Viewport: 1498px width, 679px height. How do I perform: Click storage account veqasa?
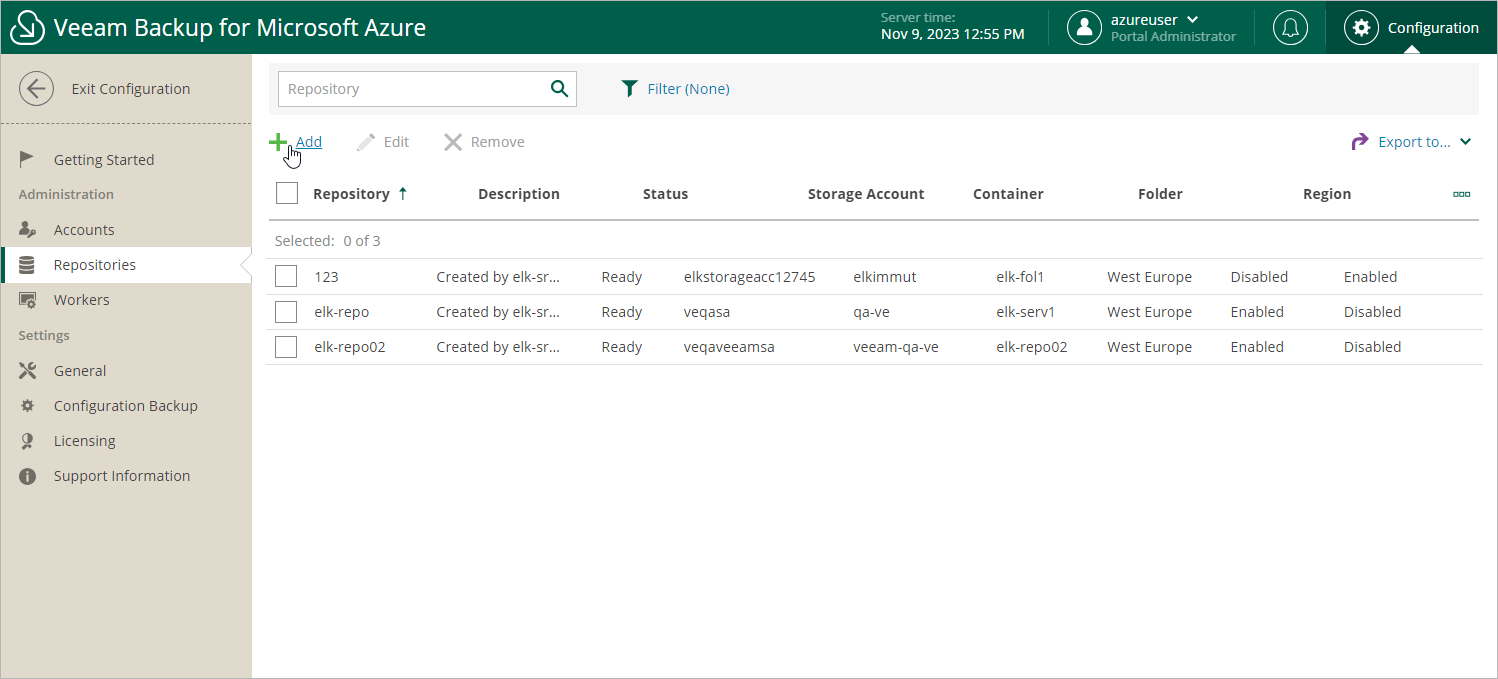[707, 312]
